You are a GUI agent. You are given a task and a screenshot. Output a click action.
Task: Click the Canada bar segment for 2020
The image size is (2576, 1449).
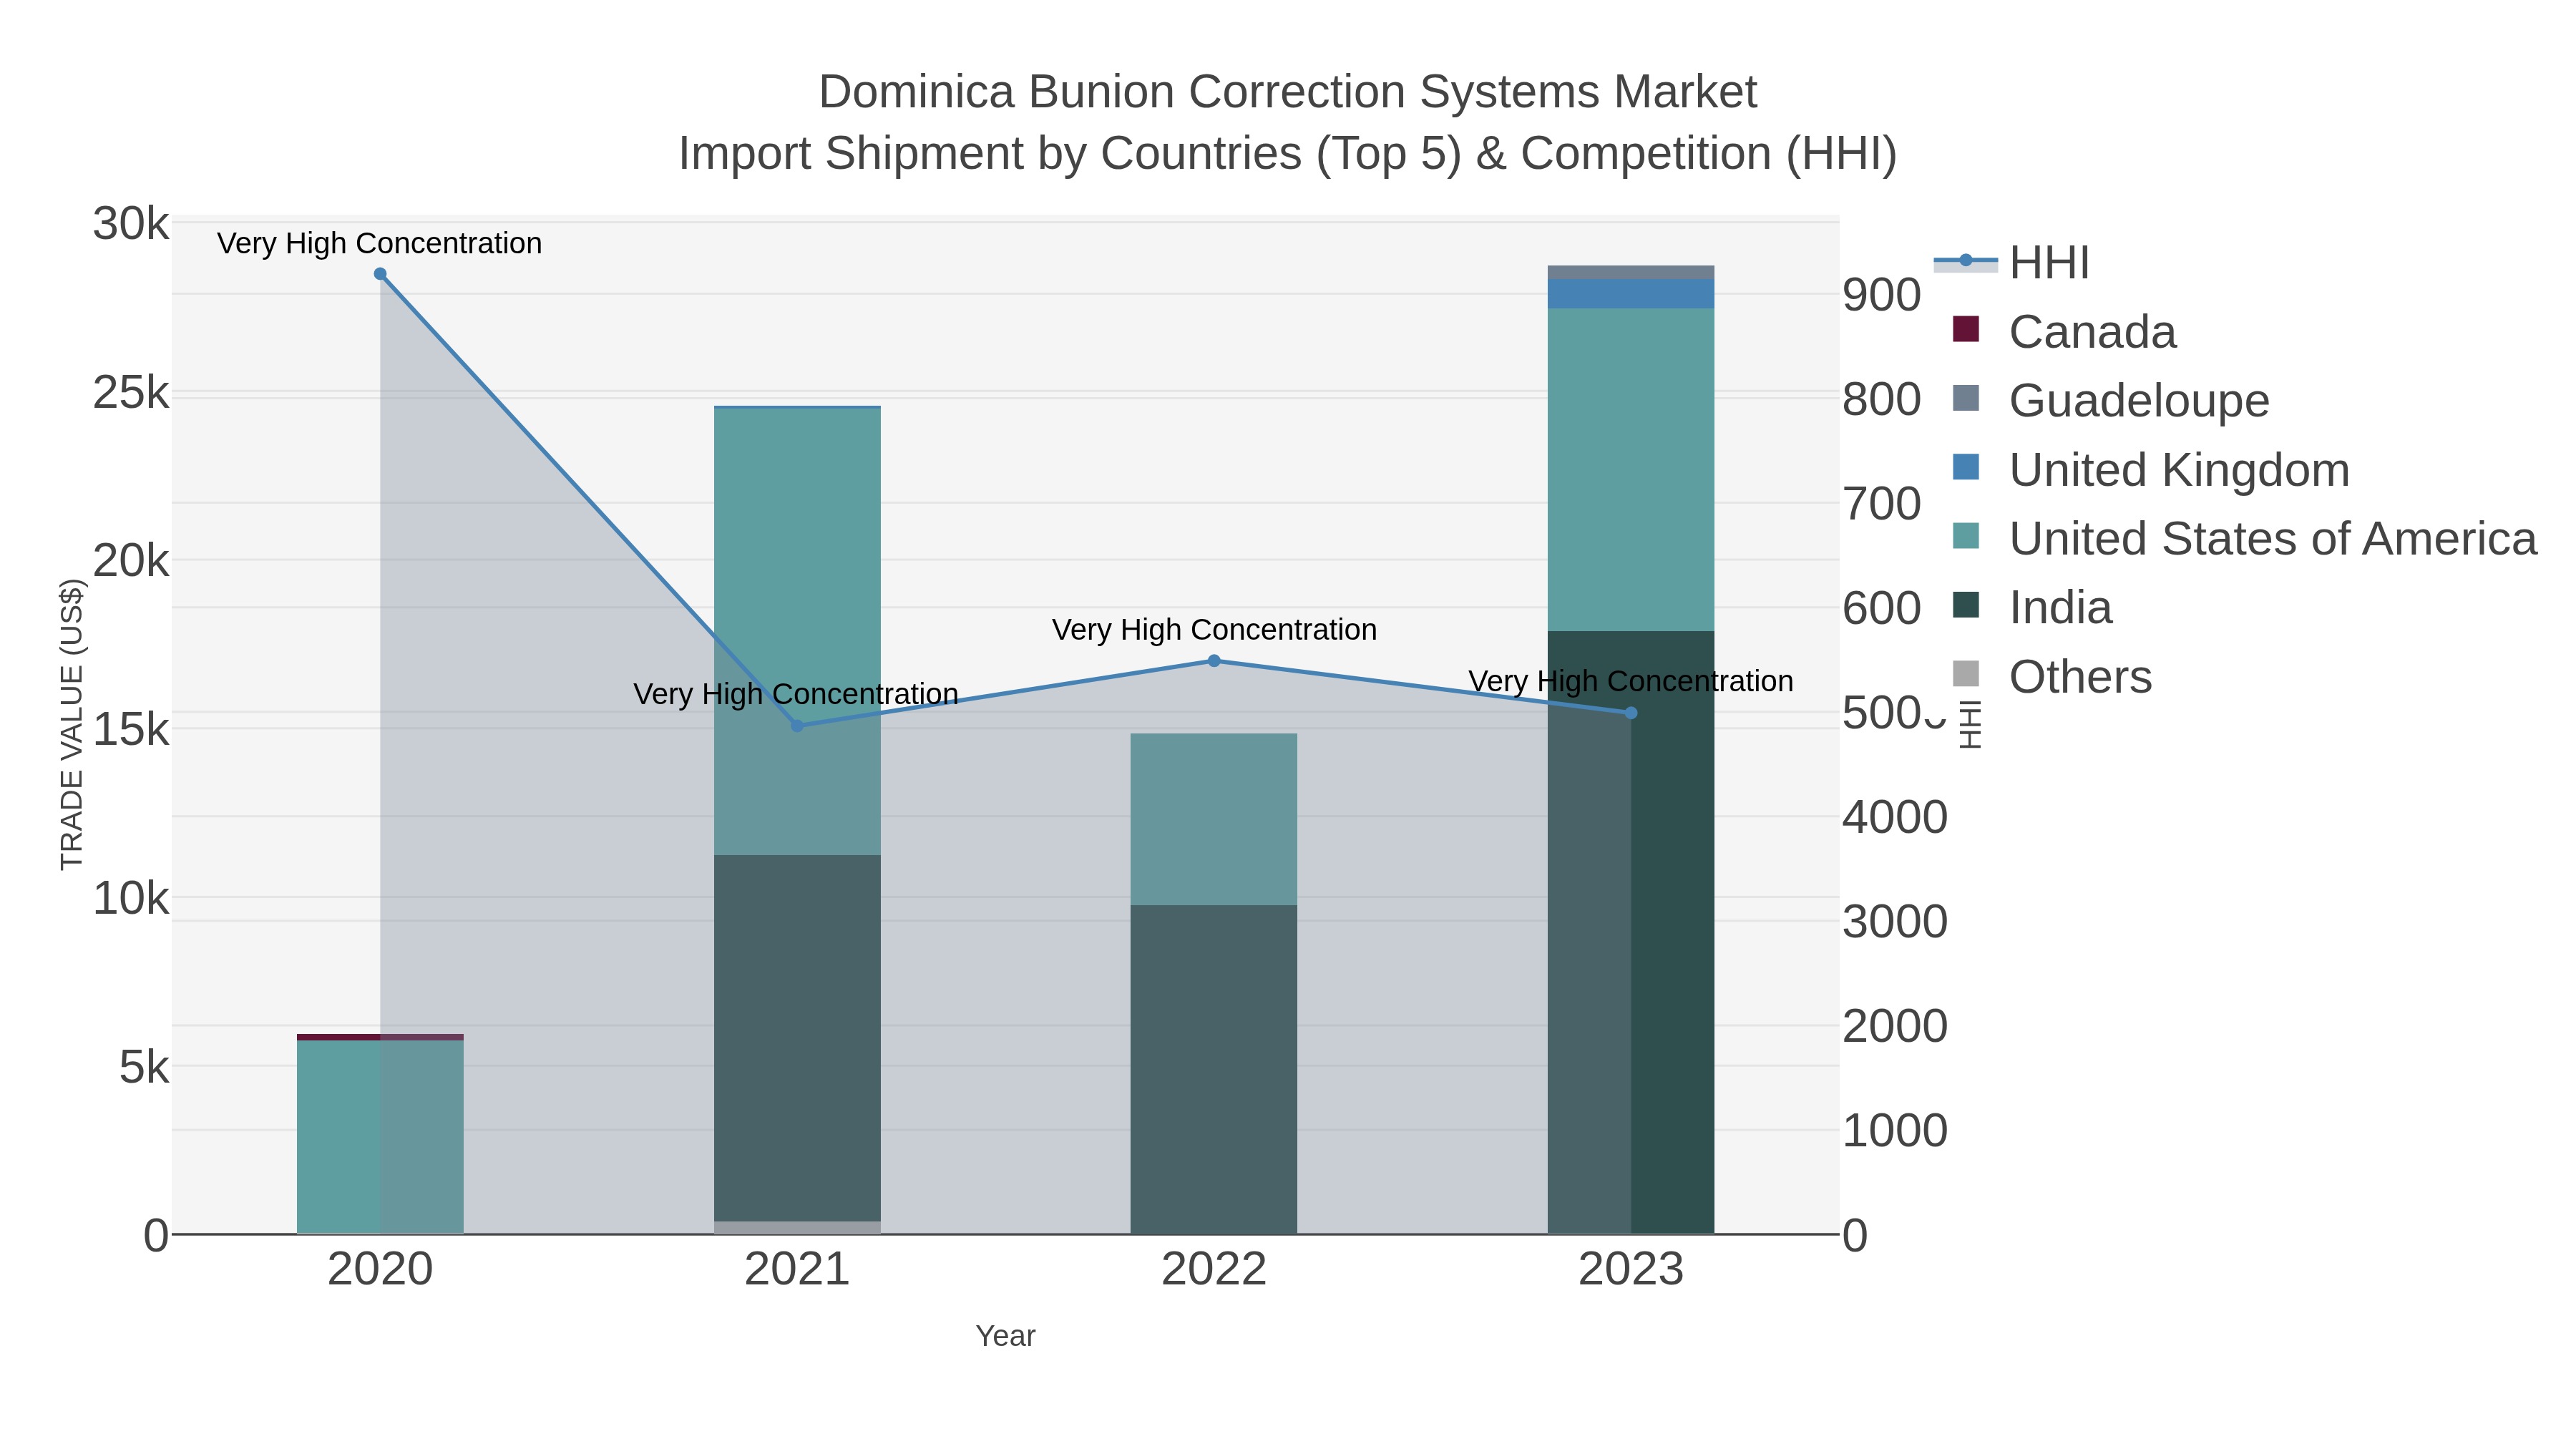pos(380,1037)
